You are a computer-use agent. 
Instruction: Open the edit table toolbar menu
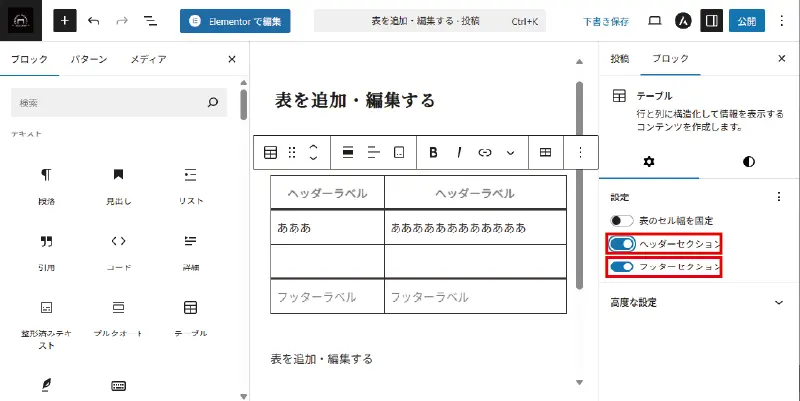tap(545, 152)
